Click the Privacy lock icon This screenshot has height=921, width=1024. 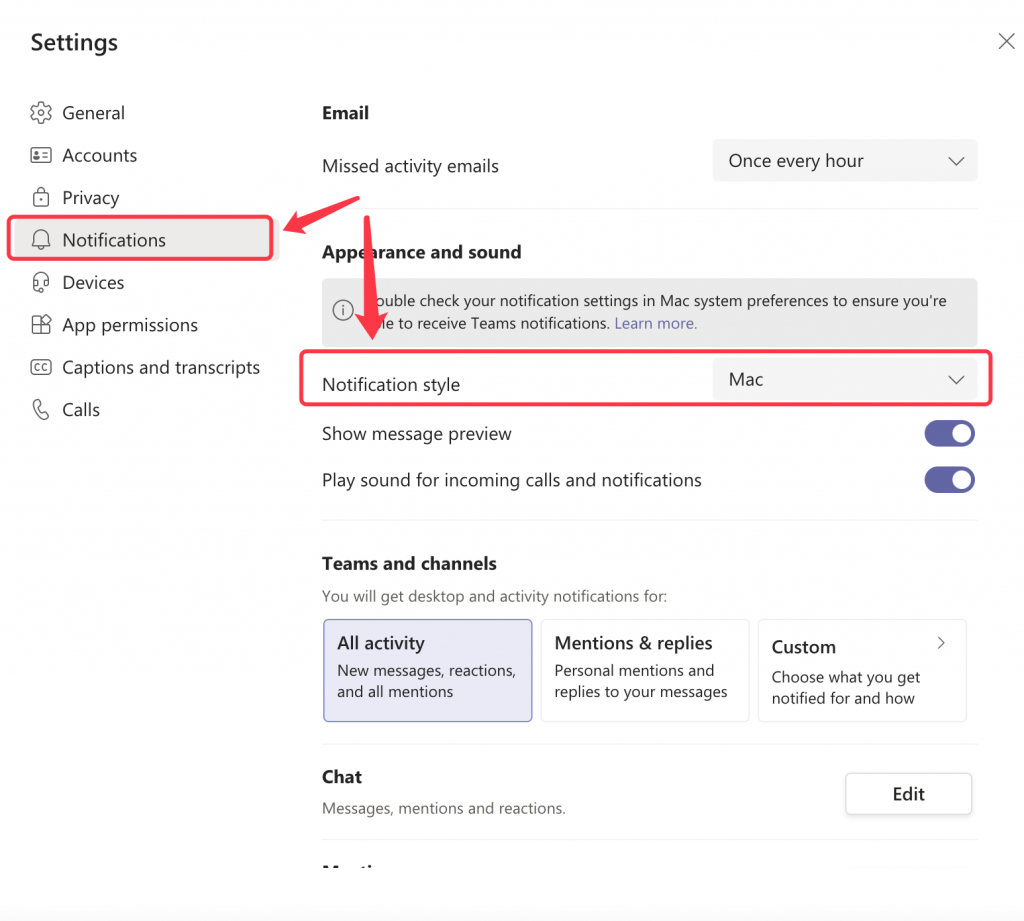41,197
